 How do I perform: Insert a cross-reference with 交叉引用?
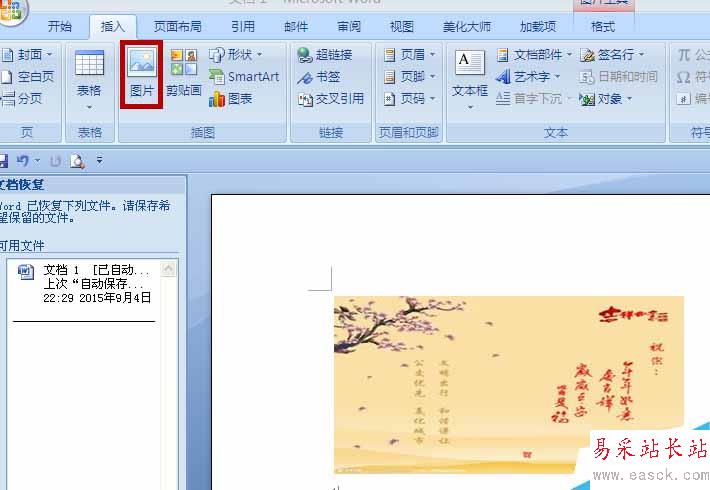(331, 98)
